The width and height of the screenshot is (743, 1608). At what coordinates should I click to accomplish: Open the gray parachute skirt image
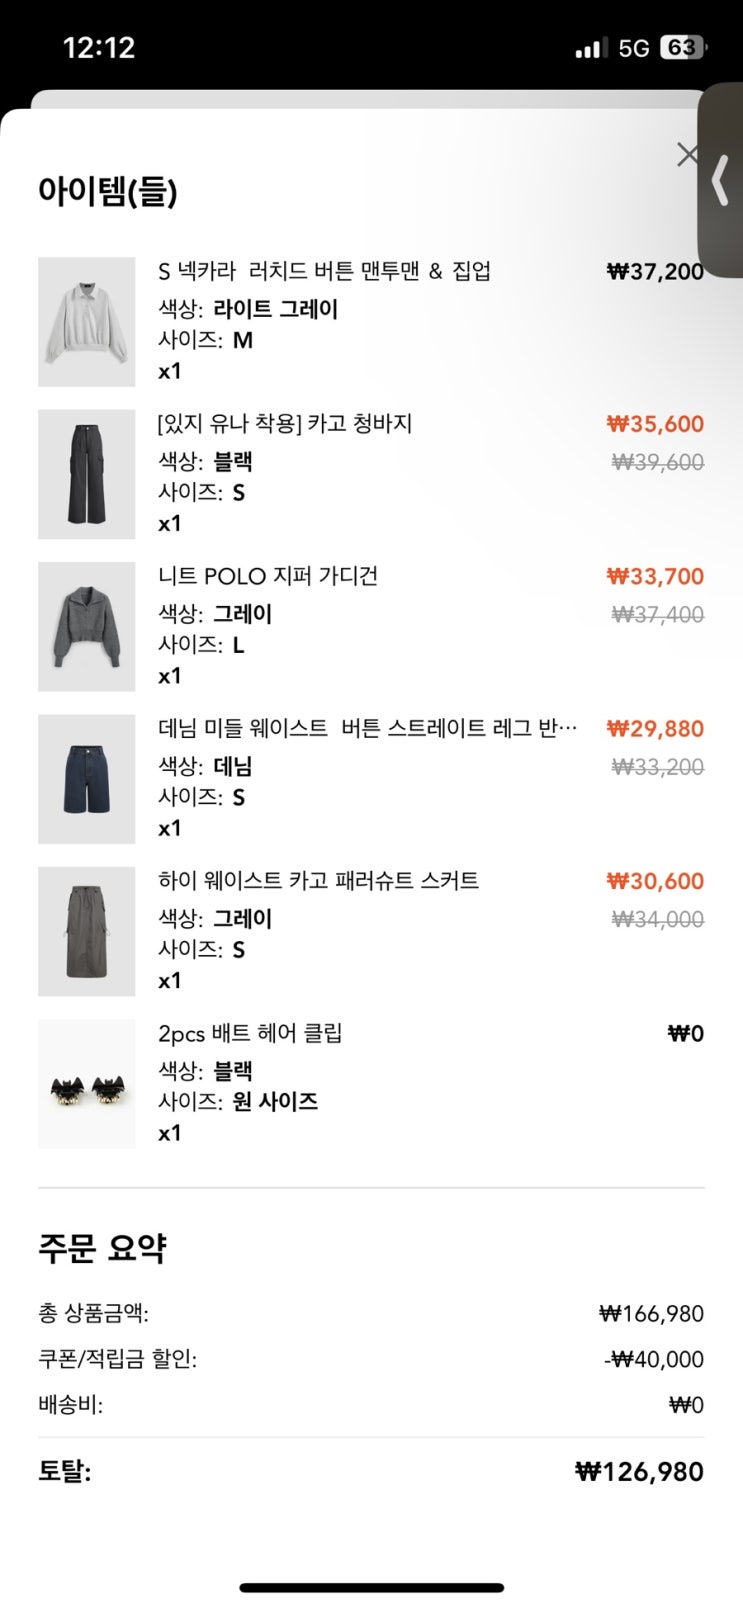click(86, 931)
